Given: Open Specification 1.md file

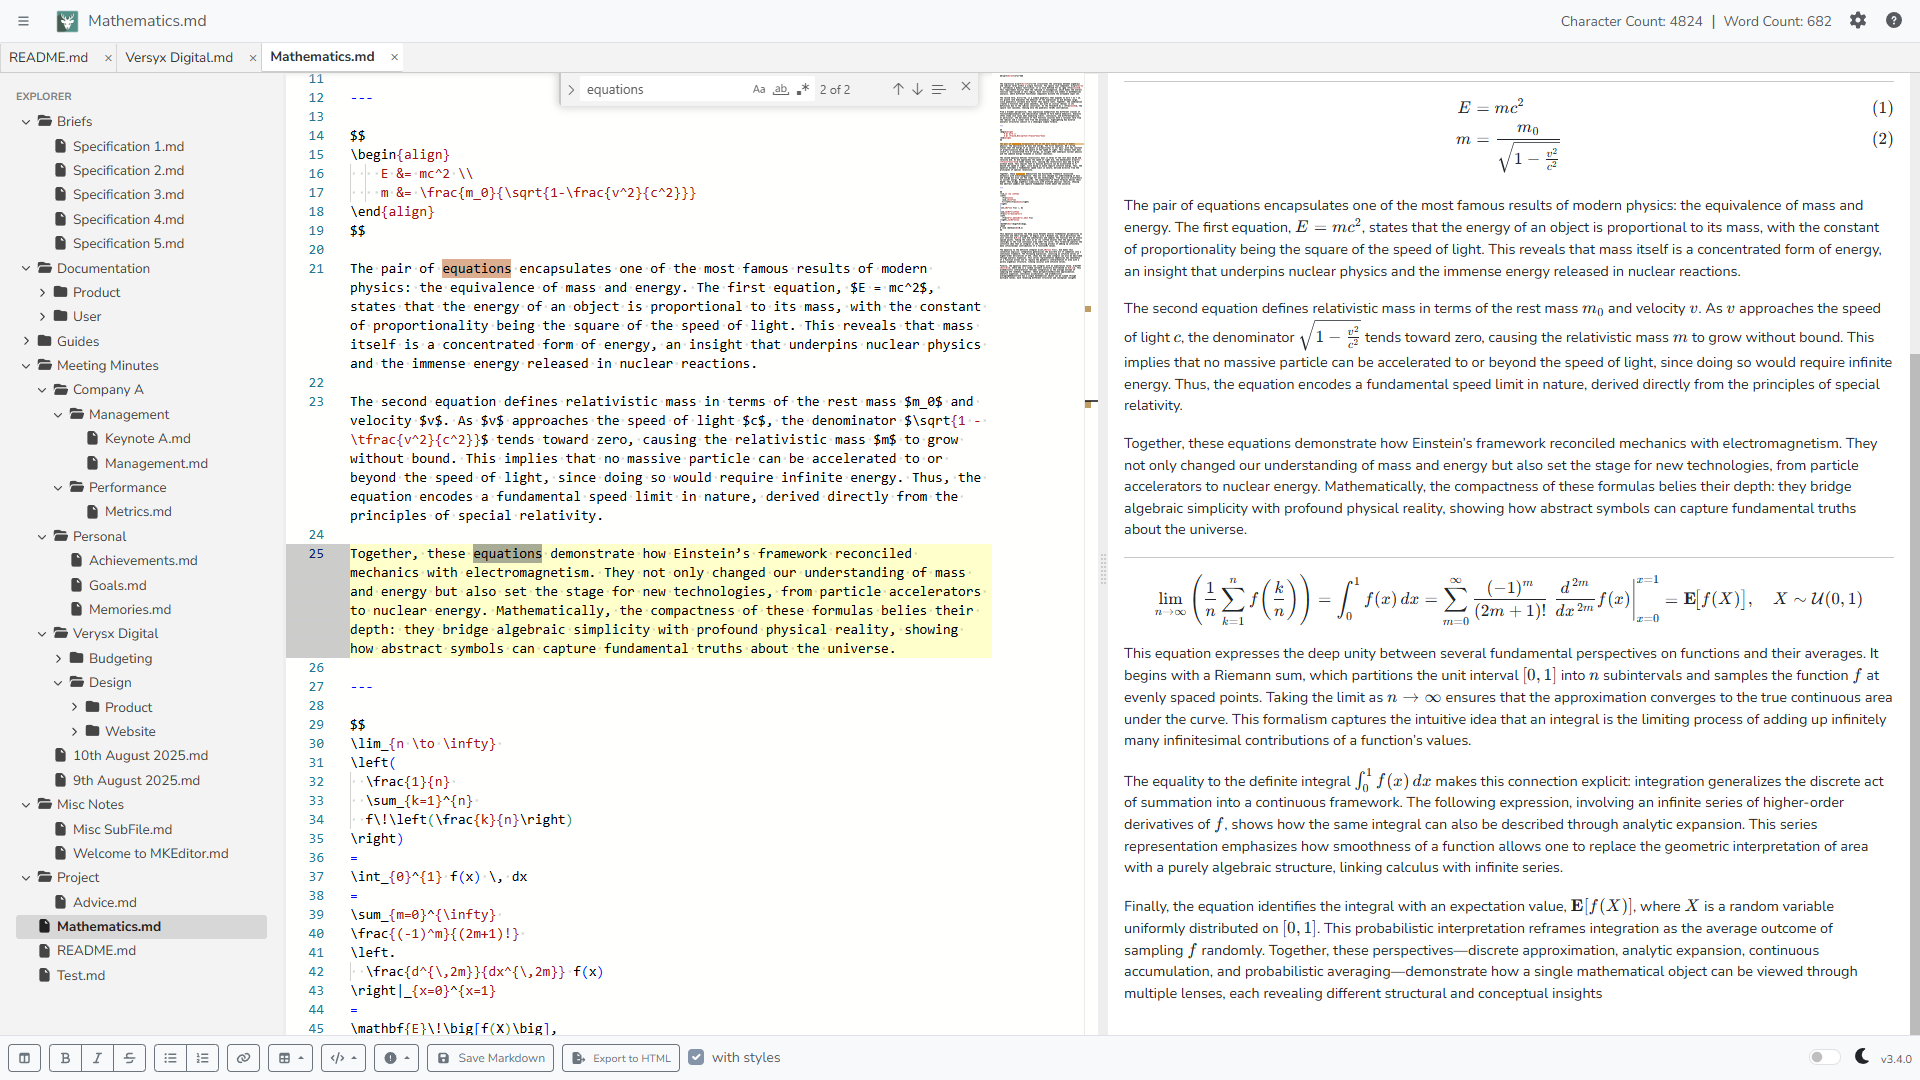Looking at the screenshot, I should pos(128,146).
